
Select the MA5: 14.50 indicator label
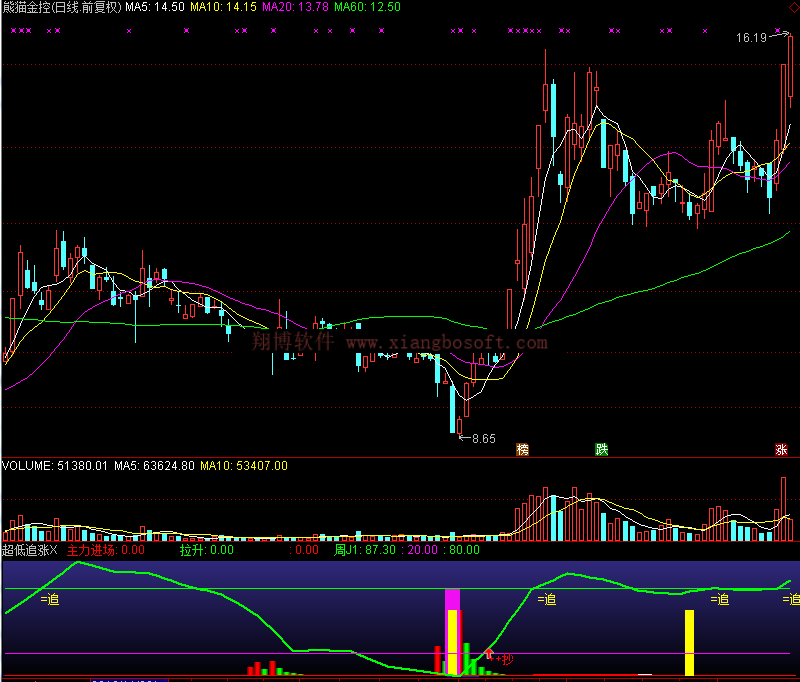click(155, 7)
